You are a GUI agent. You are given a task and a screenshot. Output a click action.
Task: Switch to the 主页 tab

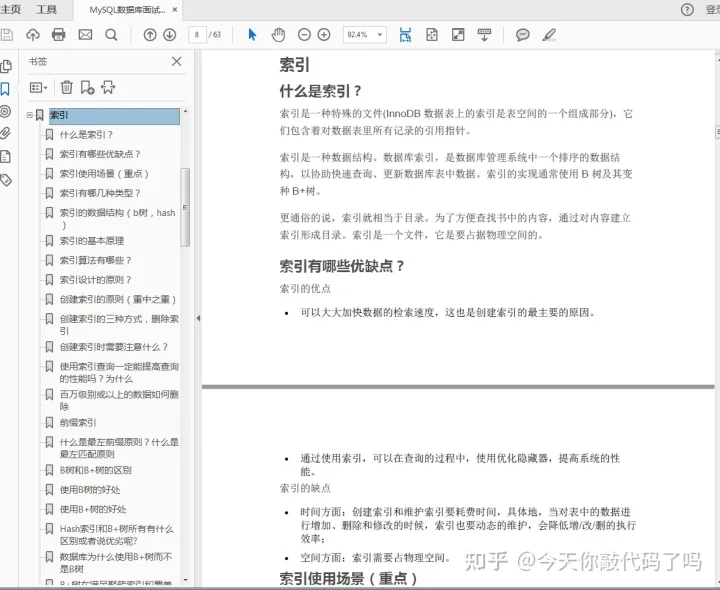tap(10, 10)
